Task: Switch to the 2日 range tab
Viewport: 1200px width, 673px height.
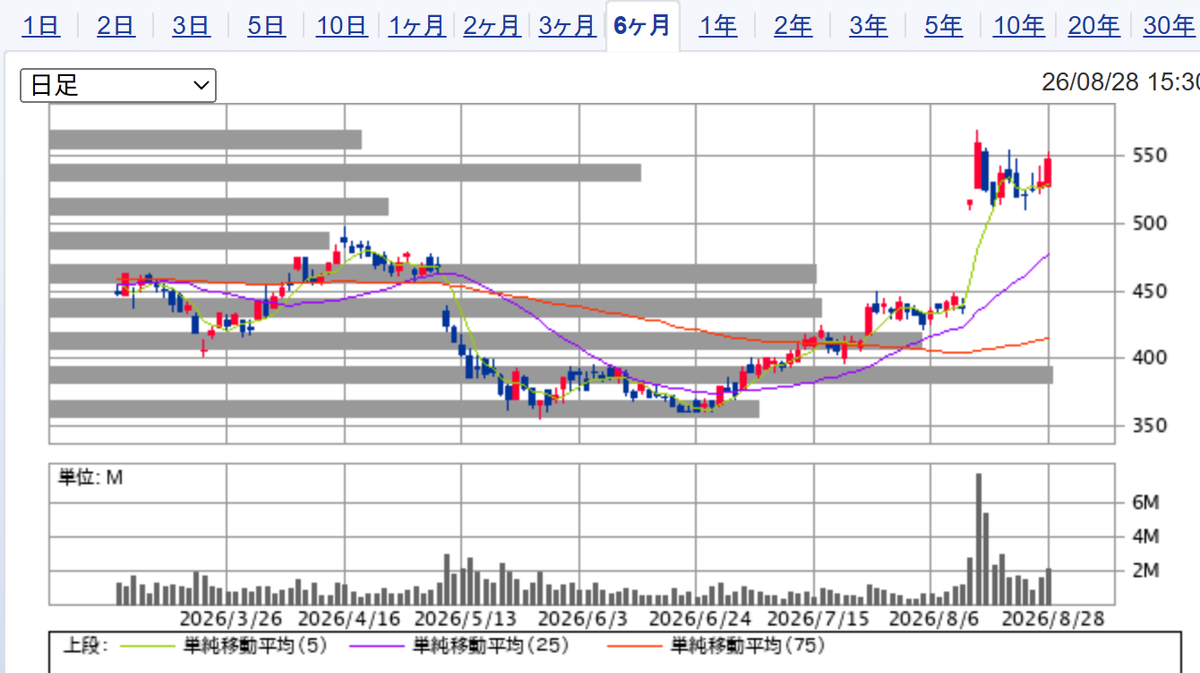Action: (116, 26)
